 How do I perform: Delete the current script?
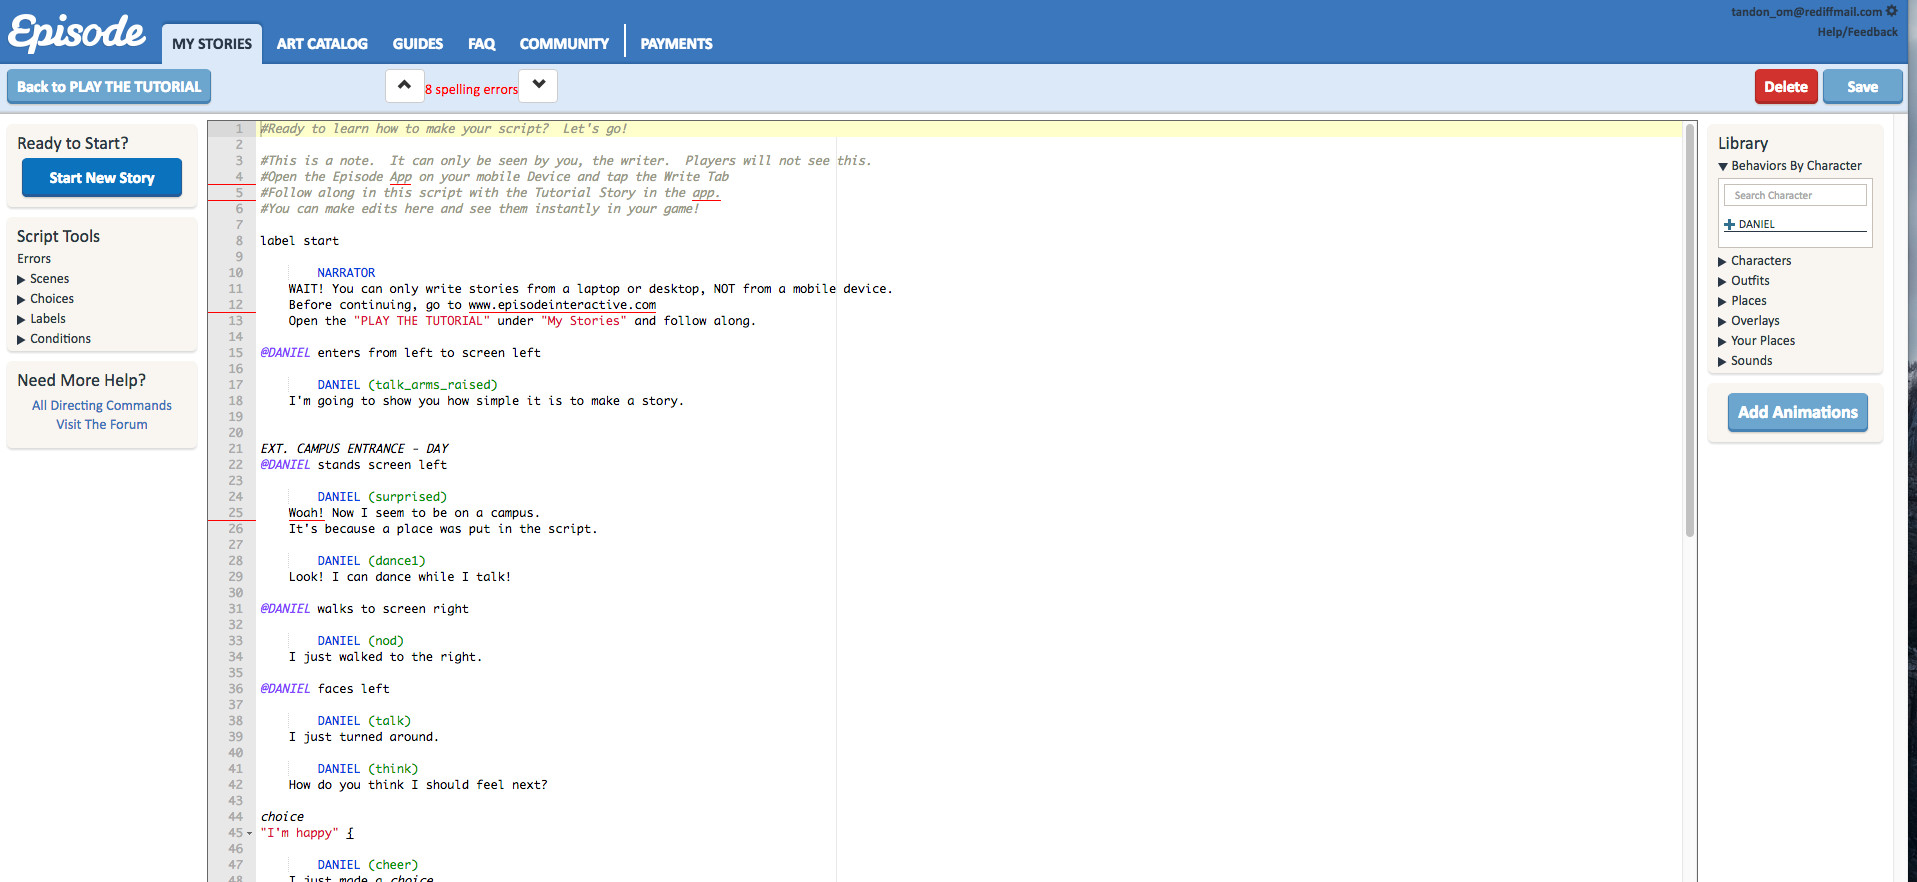click(1786, 86)
